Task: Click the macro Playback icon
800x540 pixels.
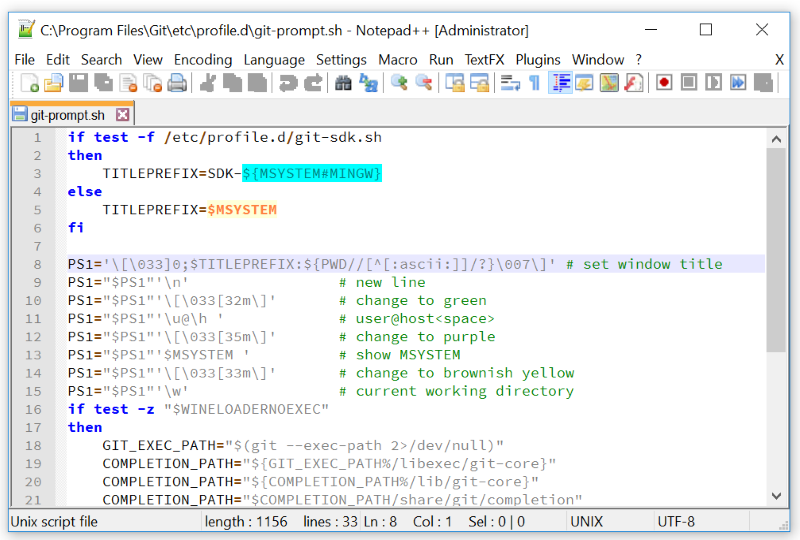Action: 714,83
